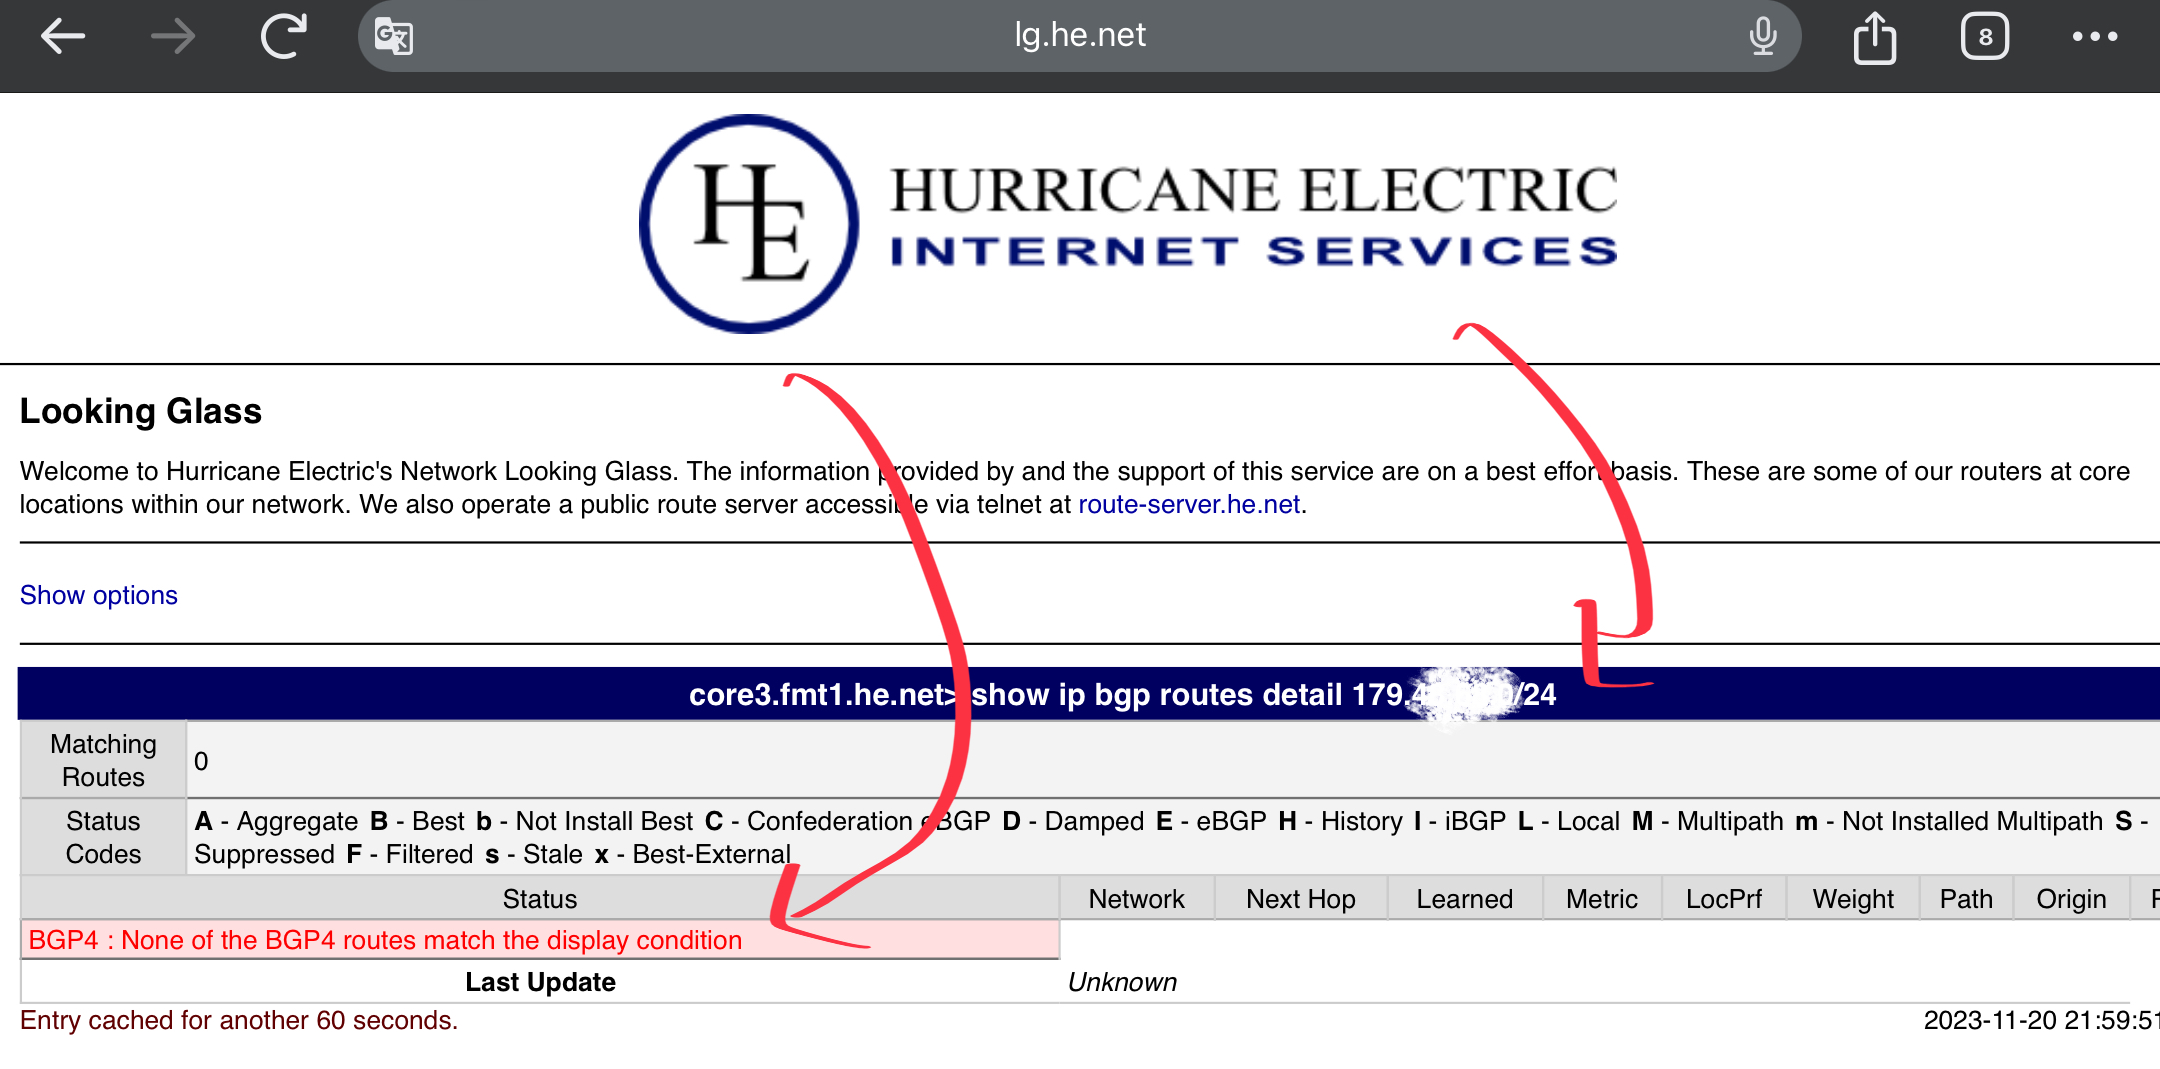
Task: Reload the lg.he.net page
Action: click(x=283, y=36)
